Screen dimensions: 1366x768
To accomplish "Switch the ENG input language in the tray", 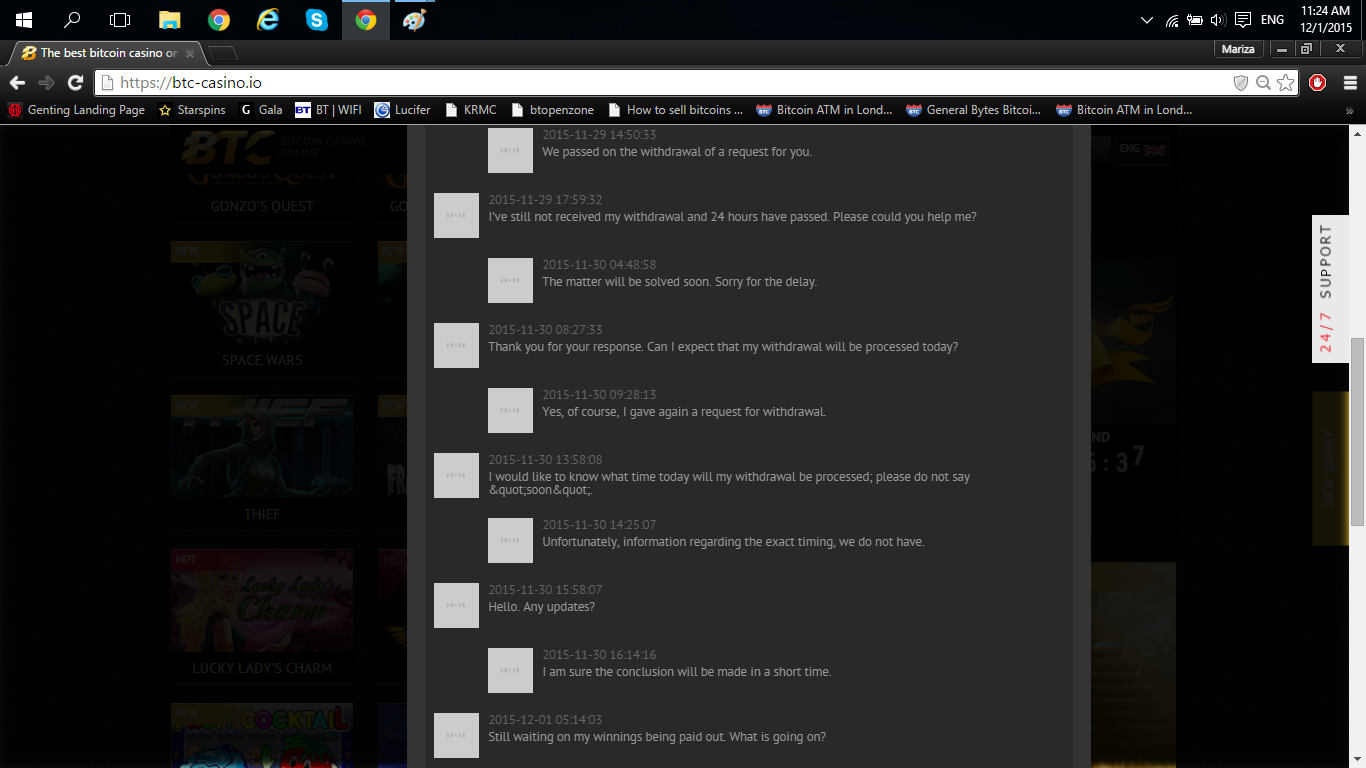I will [x=1273, y=20].
